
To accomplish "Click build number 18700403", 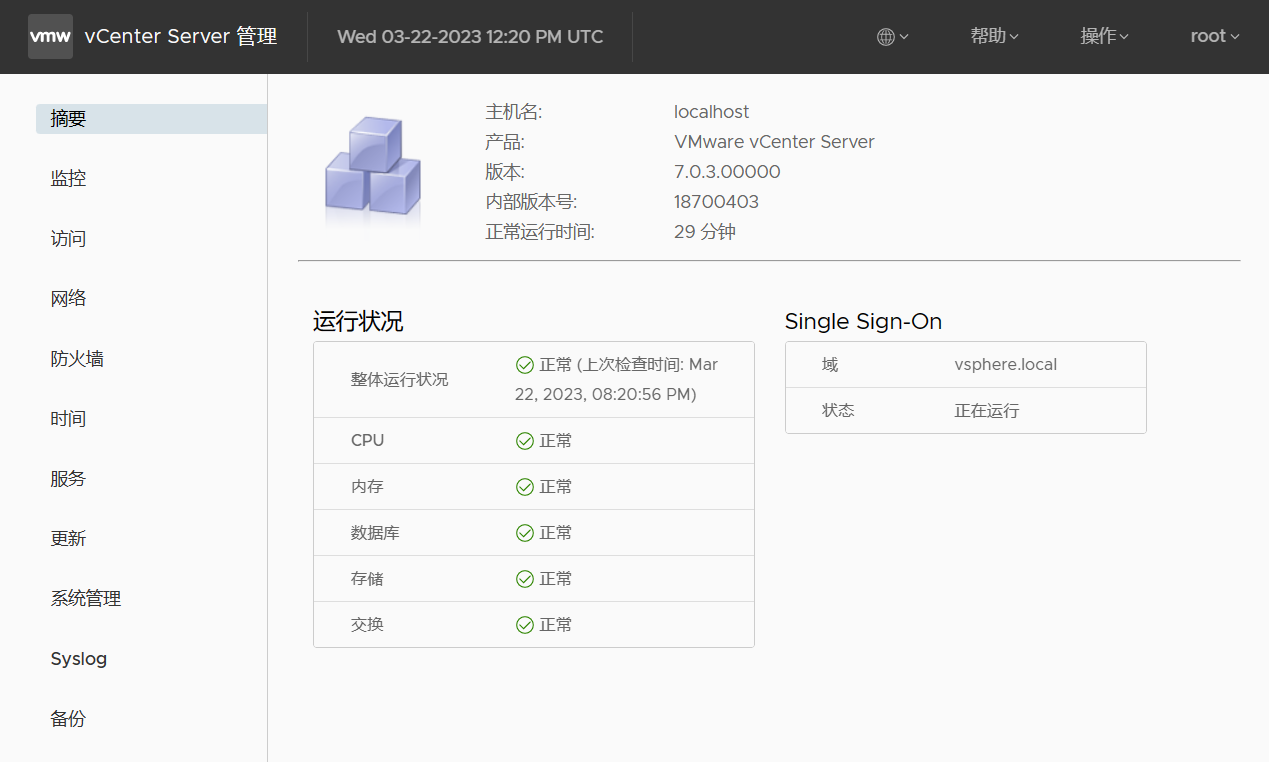I will (716, 202).
